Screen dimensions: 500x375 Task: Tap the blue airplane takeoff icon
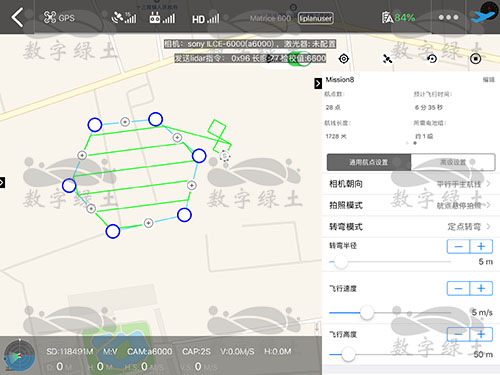(483, 16)
